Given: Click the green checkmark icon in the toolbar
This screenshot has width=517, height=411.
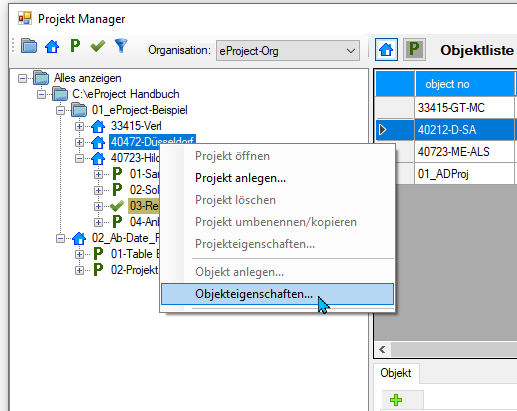Looking at the screenshot, I should [98, 46].
